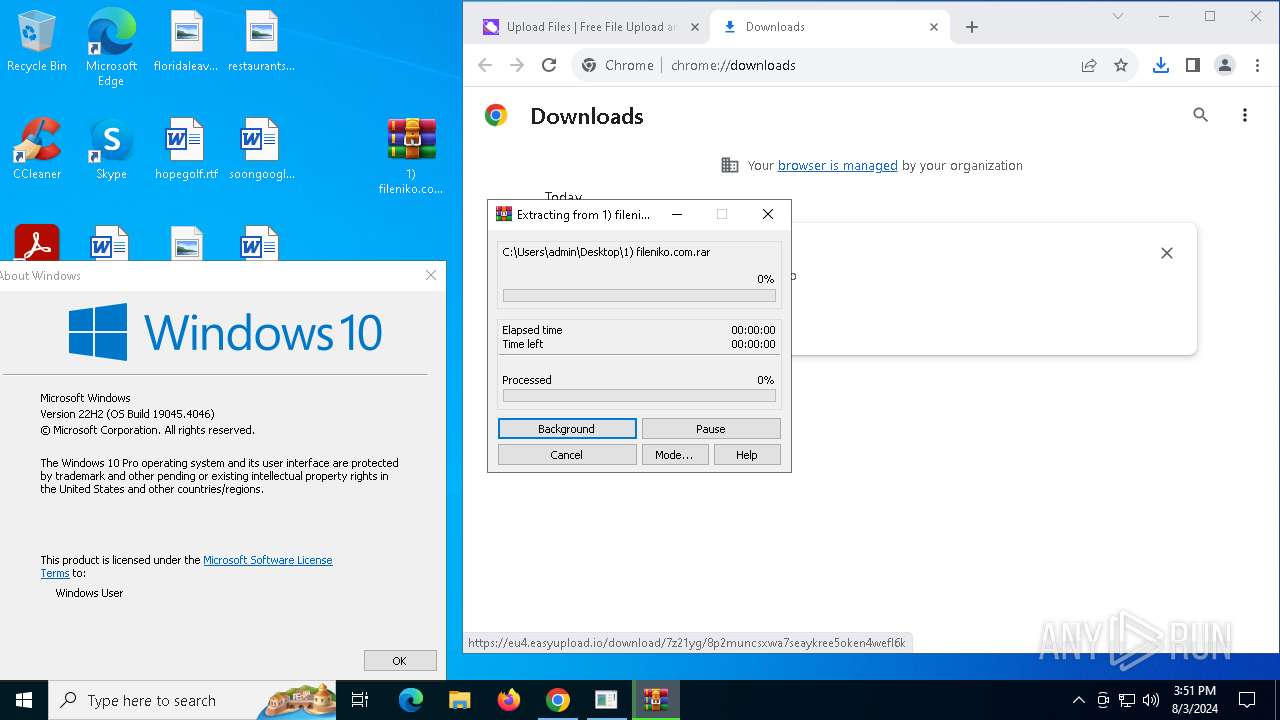Open Downloads page more actions menu
Viewport: 1280px width, 720px height.
[x=1245, y=115]
